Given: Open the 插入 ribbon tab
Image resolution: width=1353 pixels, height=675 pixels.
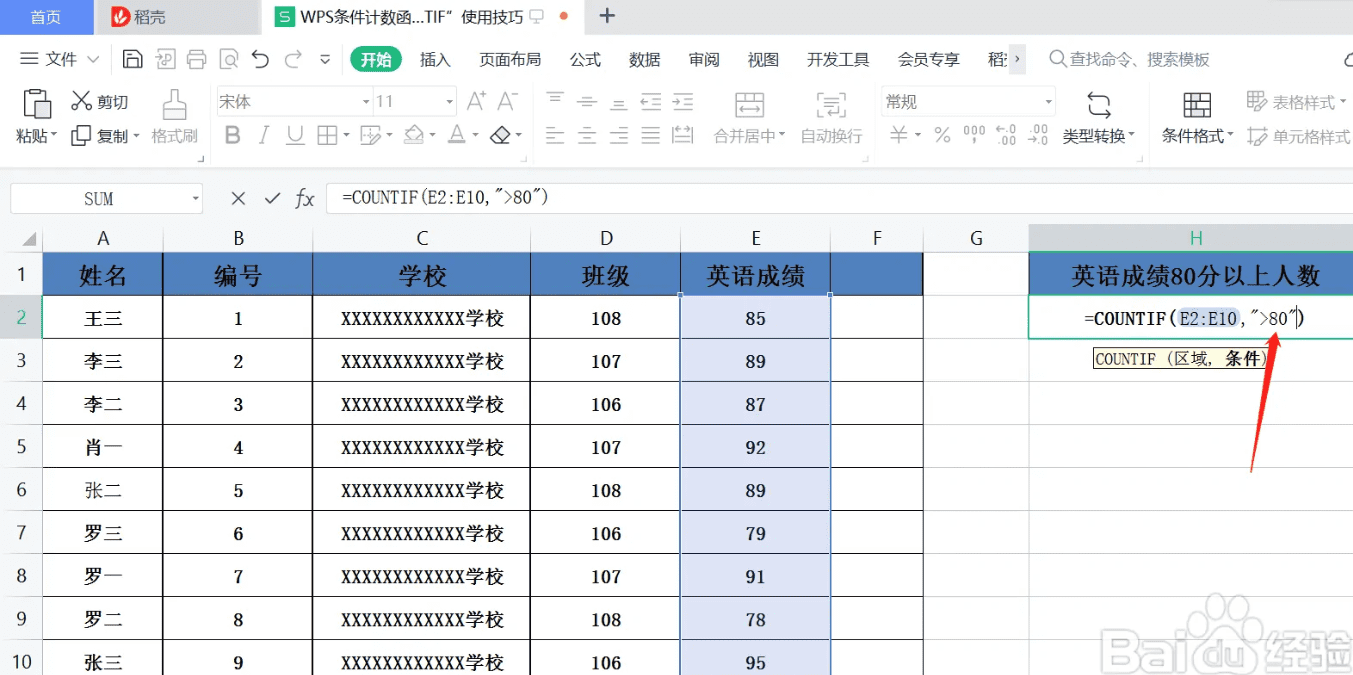Looking at the screenshot, I should [x=434, y=59].
